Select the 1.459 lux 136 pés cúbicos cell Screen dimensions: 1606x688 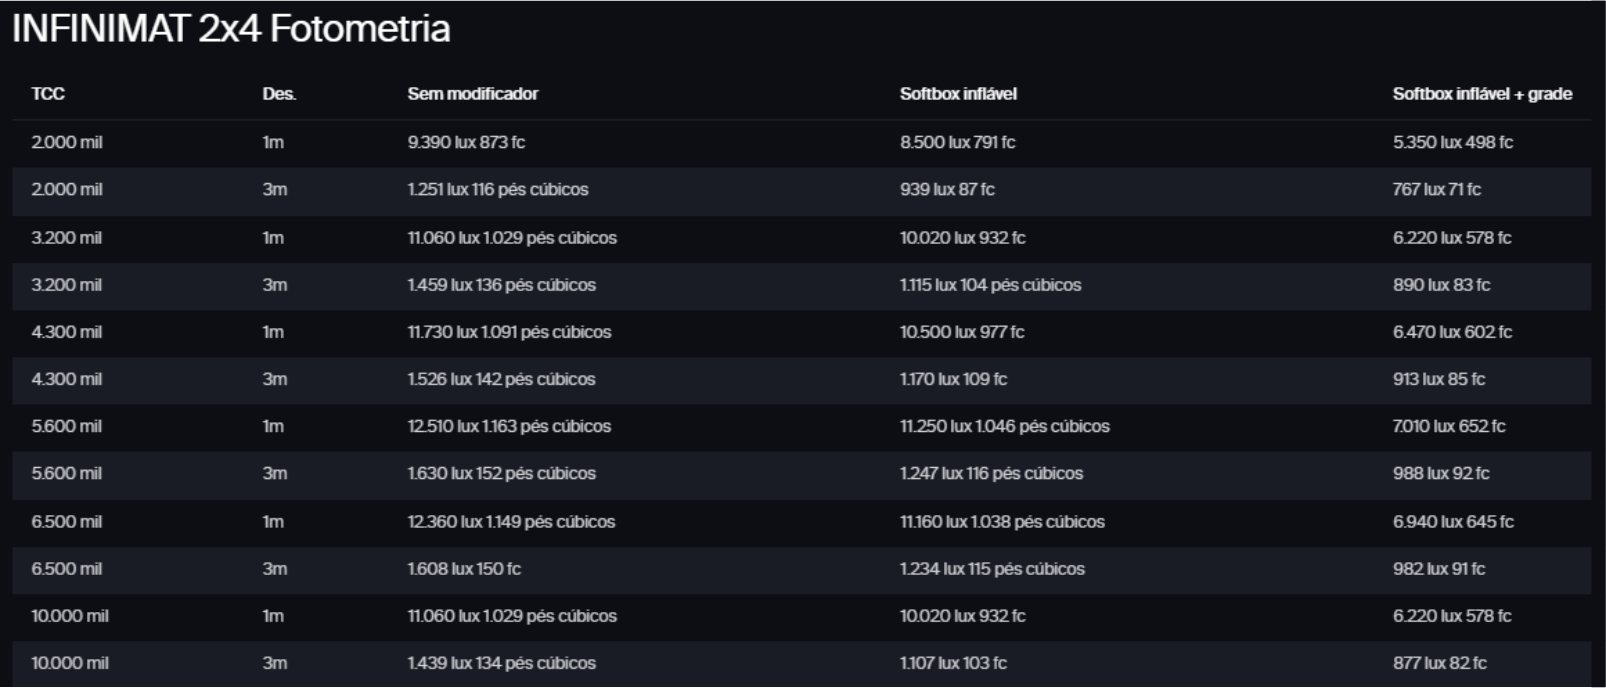[x=501, y=285]
